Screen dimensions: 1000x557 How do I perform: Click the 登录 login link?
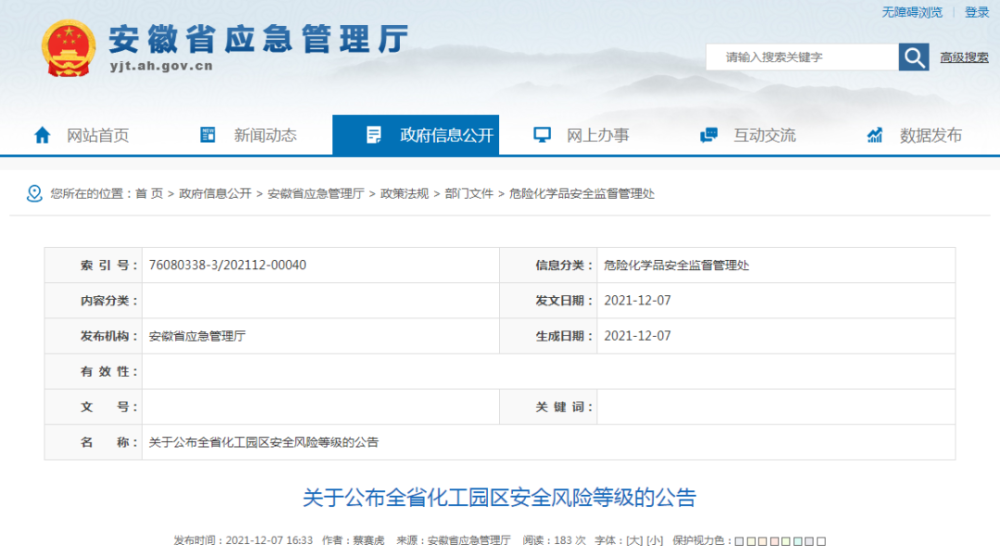pos(976,12)
